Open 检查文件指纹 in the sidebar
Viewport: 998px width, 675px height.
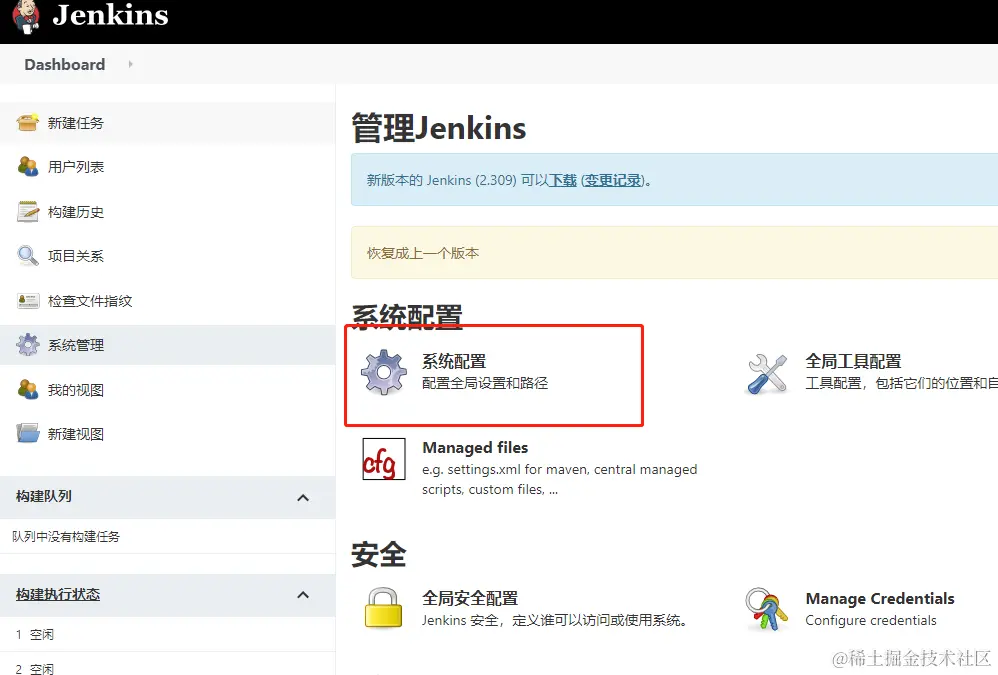(x=90, y=301)
